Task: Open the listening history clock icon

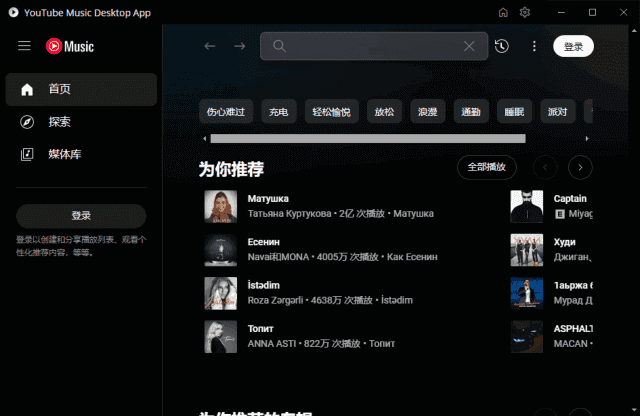Action: [501, 46]
